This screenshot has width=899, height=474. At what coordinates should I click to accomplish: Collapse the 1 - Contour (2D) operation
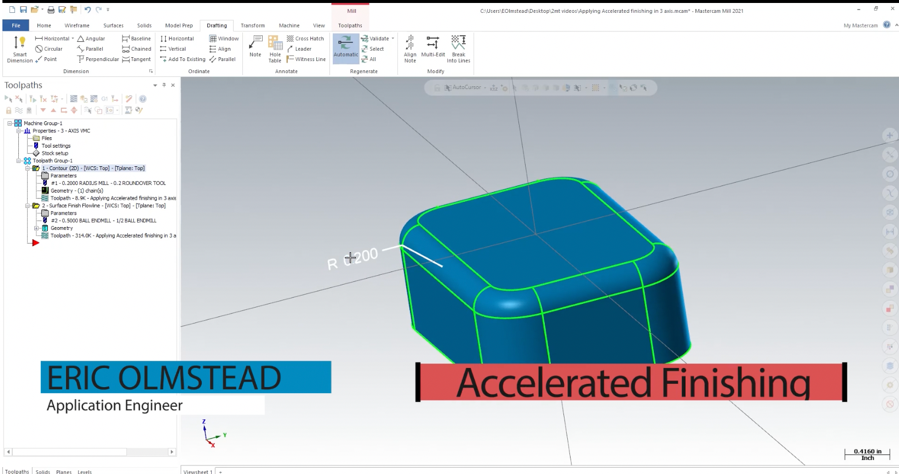click(28, 169)
